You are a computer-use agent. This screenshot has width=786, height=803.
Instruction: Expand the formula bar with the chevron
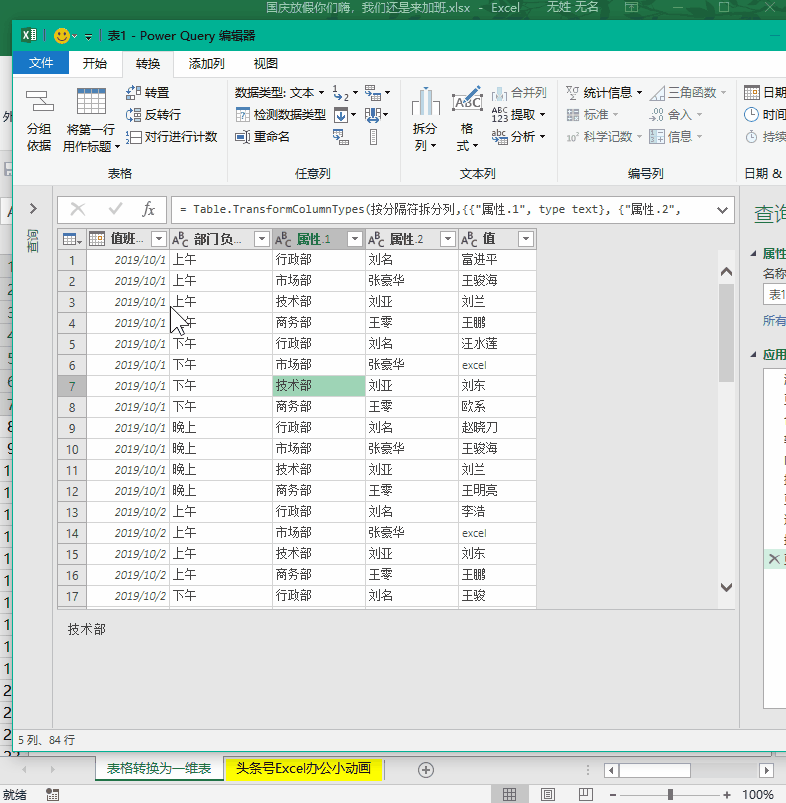click(x=722, y=210)
